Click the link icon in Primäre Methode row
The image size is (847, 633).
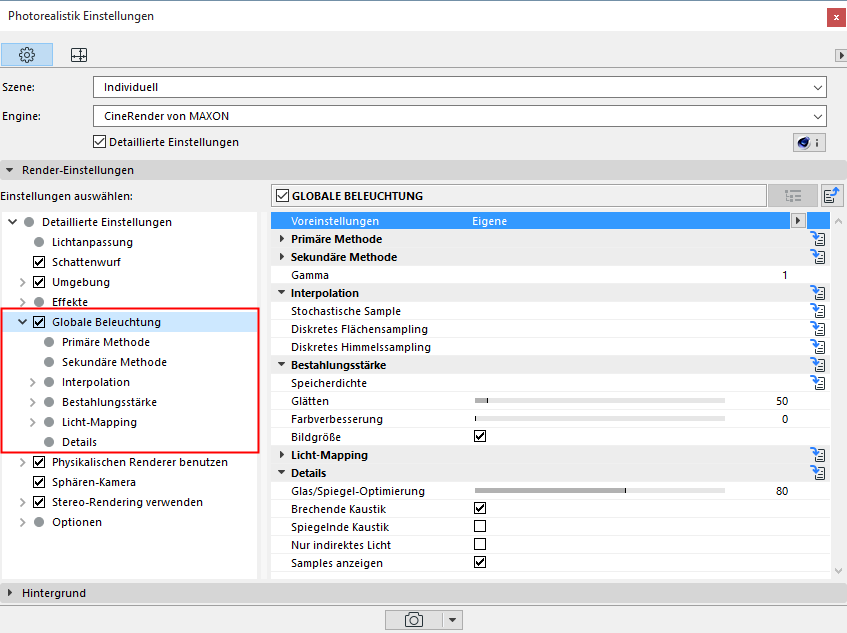pyautogui.click(x=818, y=238)
